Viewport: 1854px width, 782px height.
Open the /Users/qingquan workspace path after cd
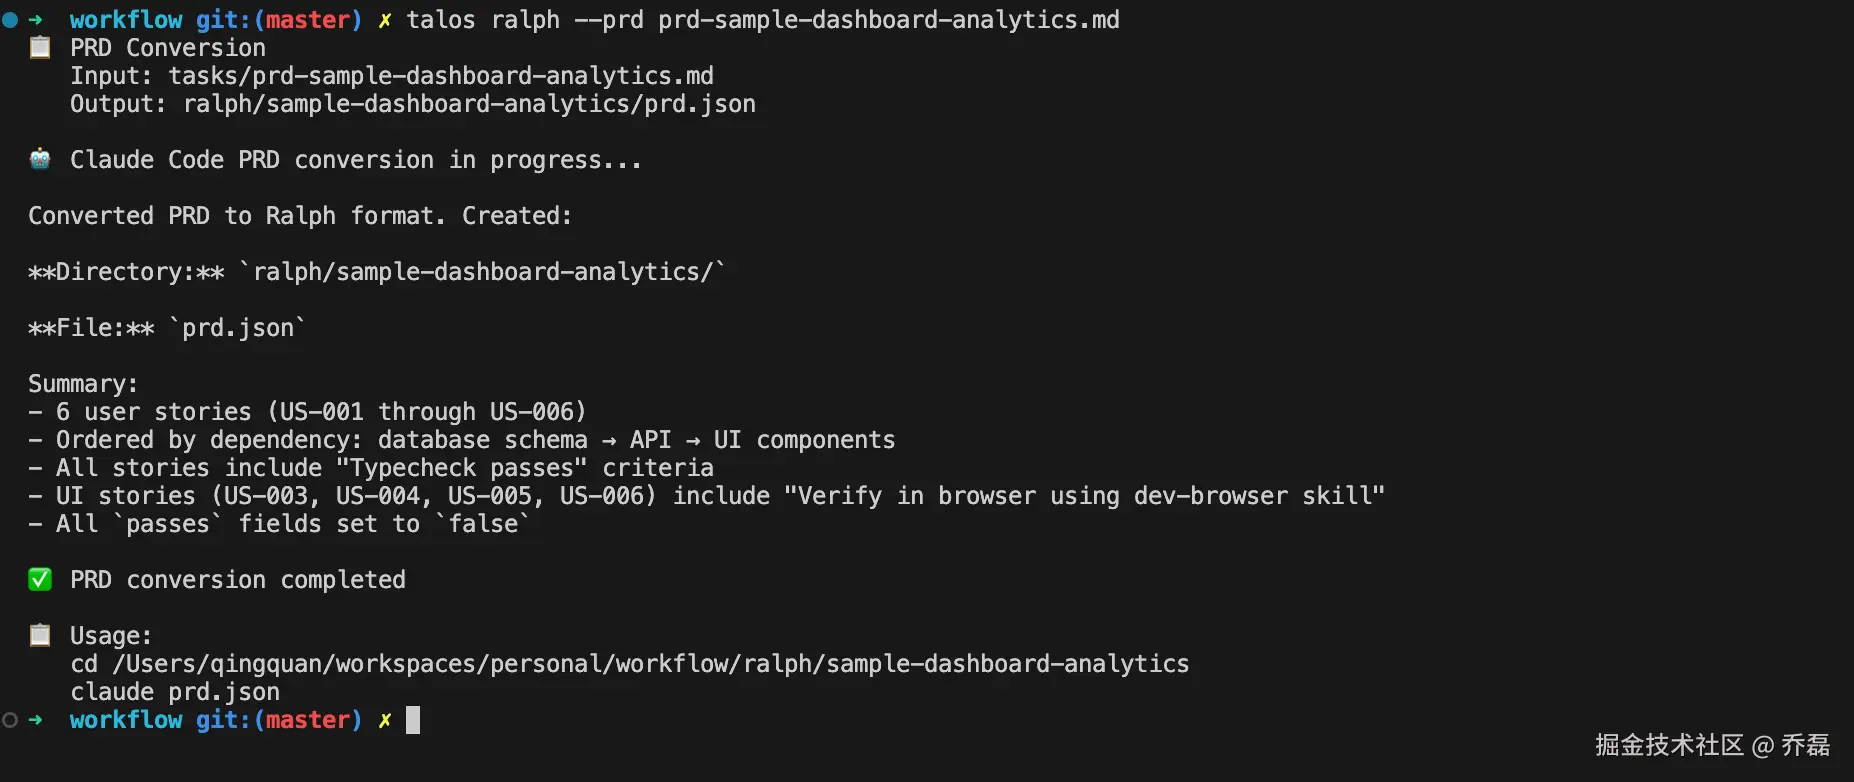(x=650, y=664)
